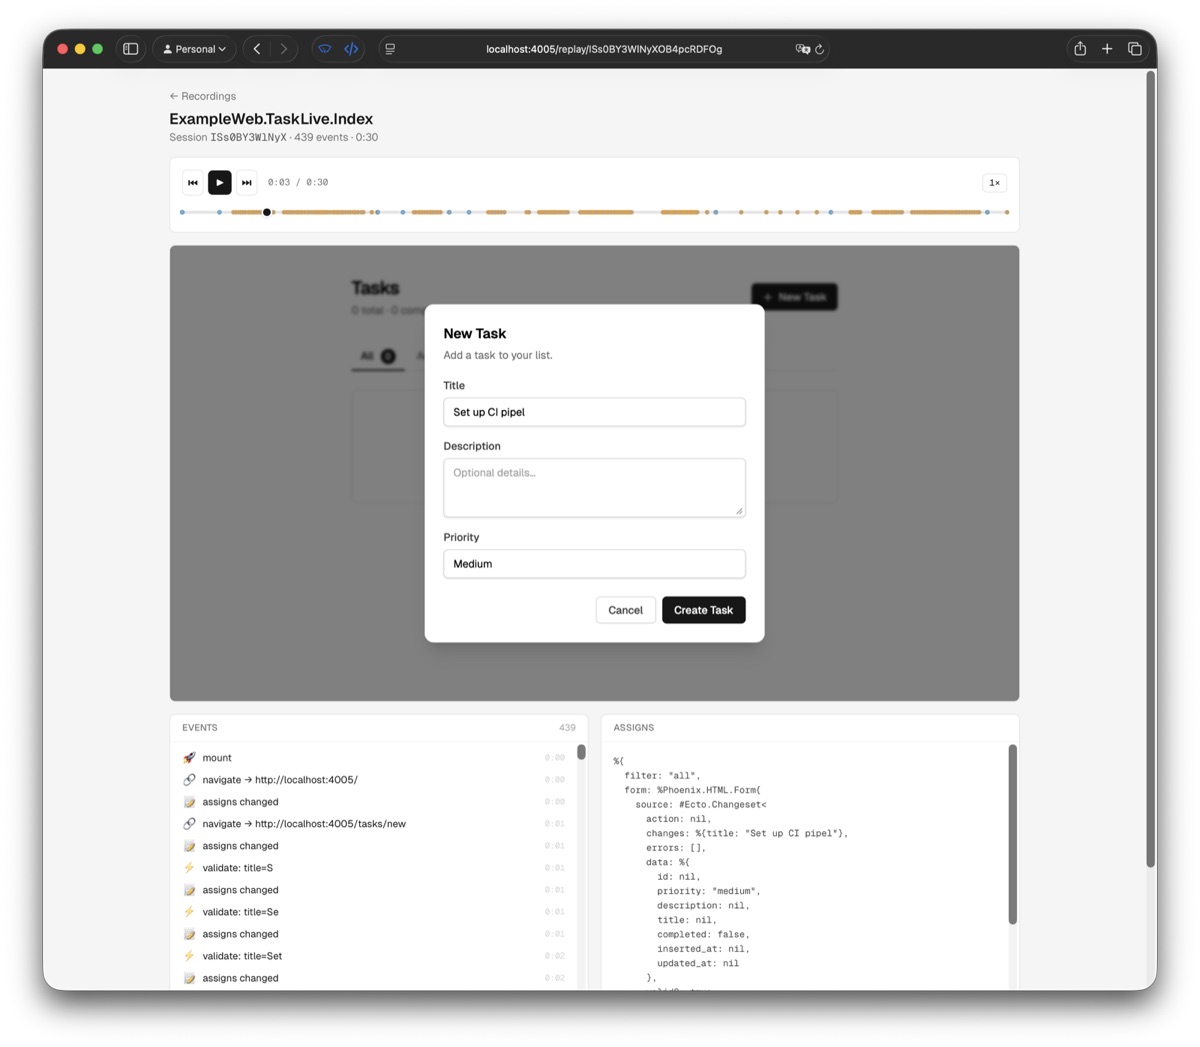
Task: Select the validate: title=S event
Action: click(x=374, y=868)
